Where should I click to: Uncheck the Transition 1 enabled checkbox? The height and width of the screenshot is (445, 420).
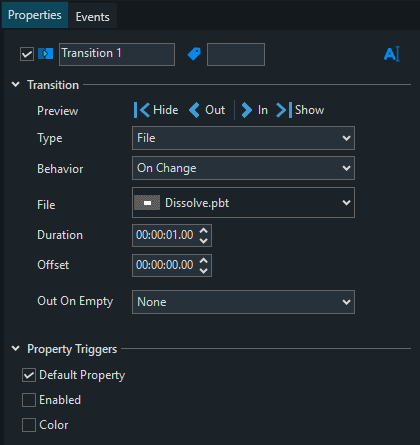27,54
